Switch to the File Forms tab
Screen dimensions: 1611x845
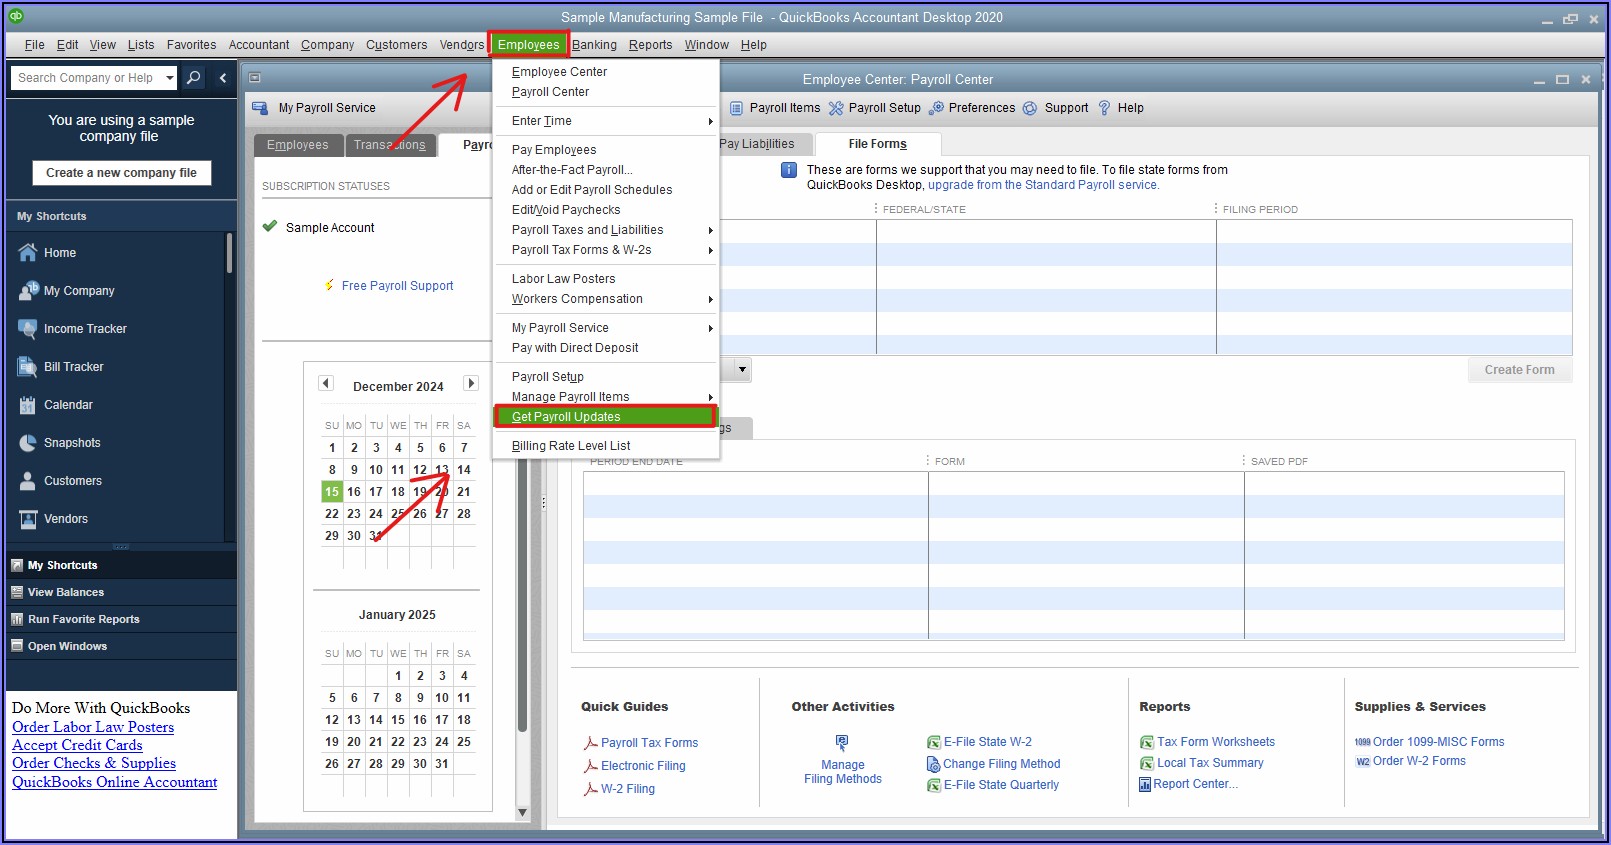point(877,144)
